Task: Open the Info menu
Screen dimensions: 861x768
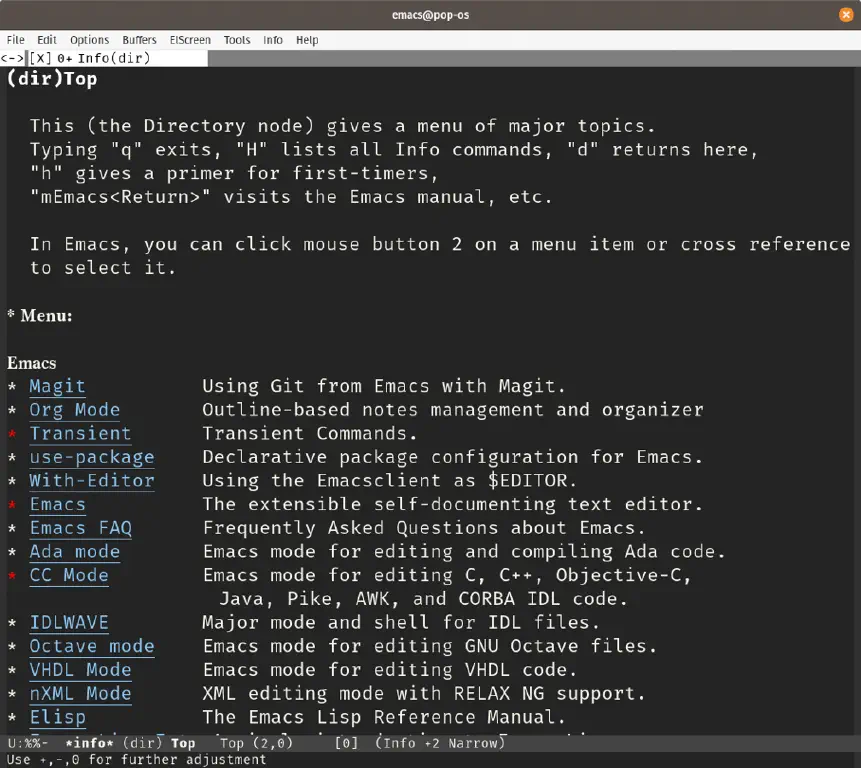Action: tap(272, 40)
